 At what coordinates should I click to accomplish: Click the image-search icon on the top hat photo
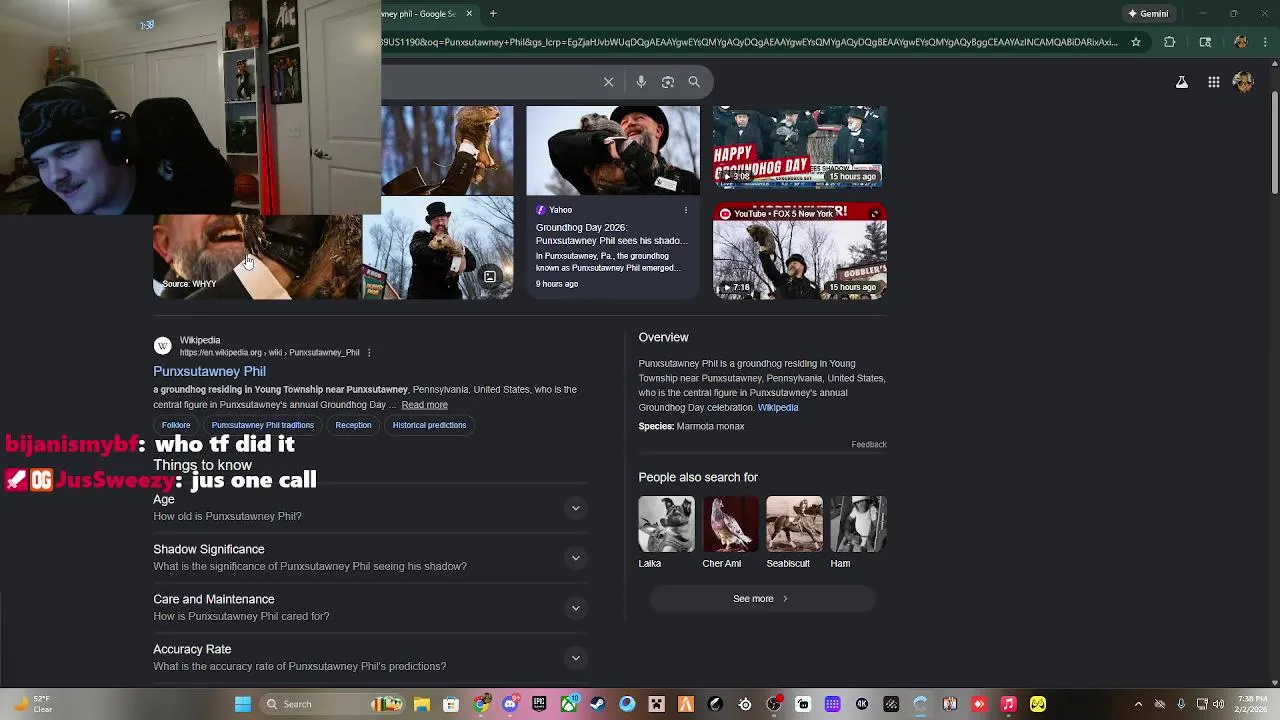(490, 277)
